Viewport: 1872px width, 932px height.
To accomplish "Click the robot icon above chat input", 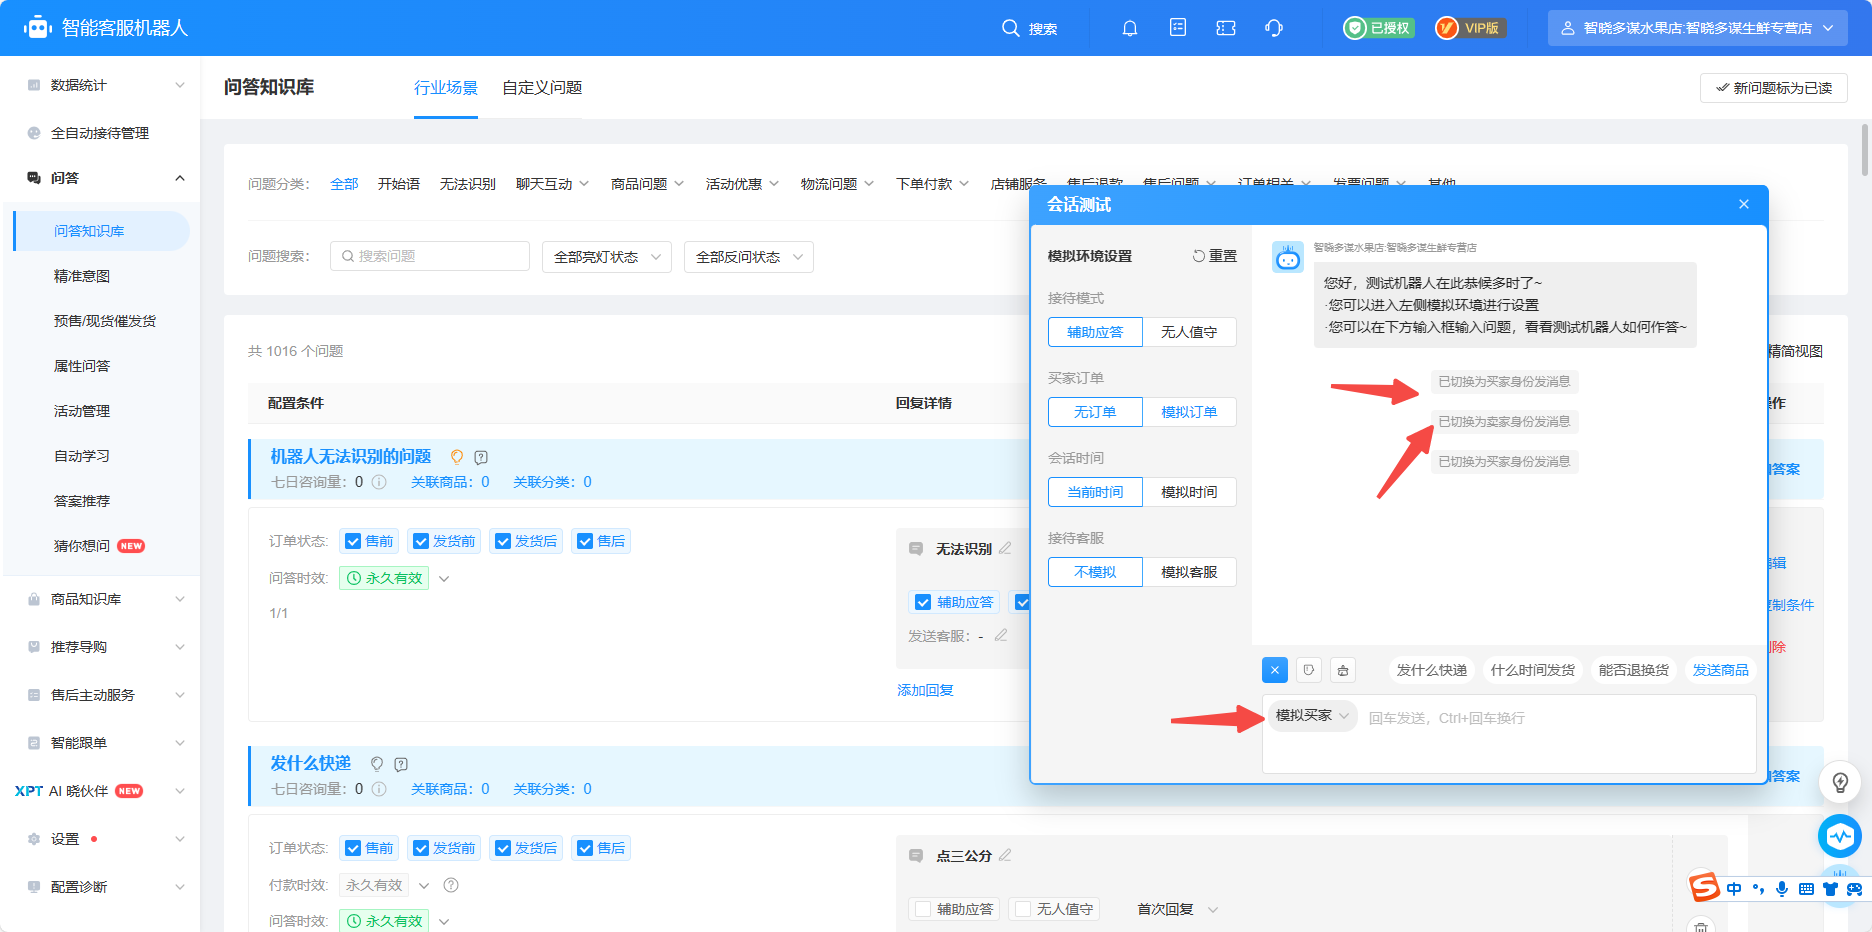I will 1343,670.
